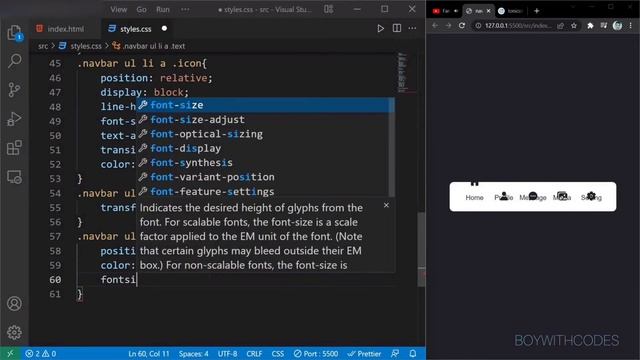
Task: Open the Manage gear in the activity bar
Action: [14, 333]
